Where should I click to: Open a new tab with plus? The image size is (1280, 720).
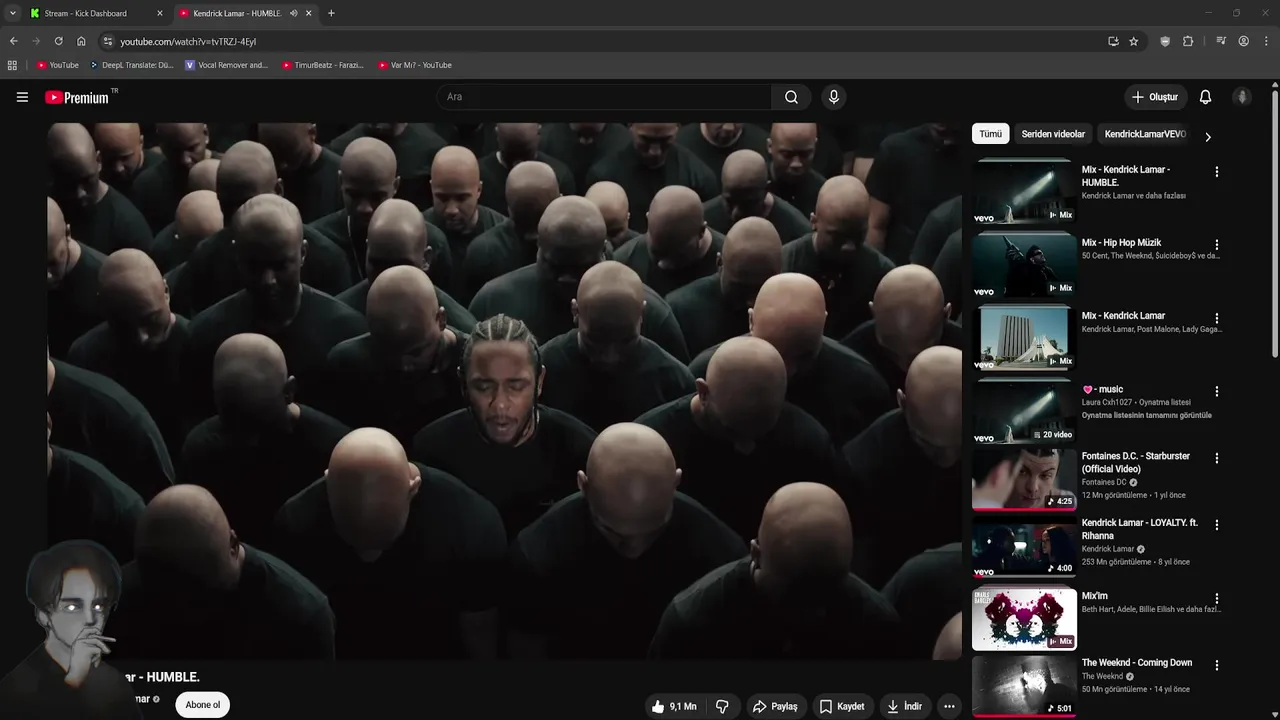[331, 13]
